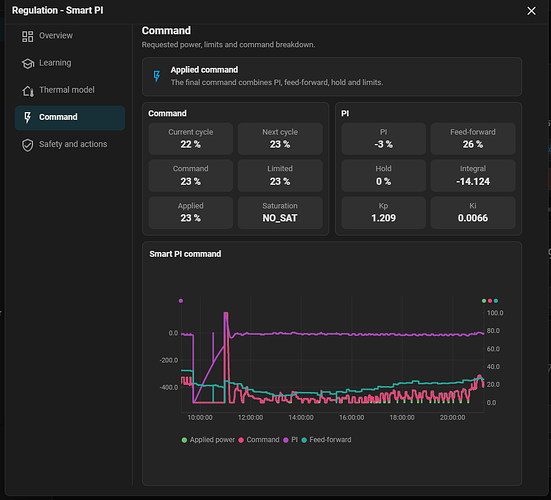
Task: Click the Command lightning icon in sidebar
Action: pyautogui.click(x=27, y=117)
